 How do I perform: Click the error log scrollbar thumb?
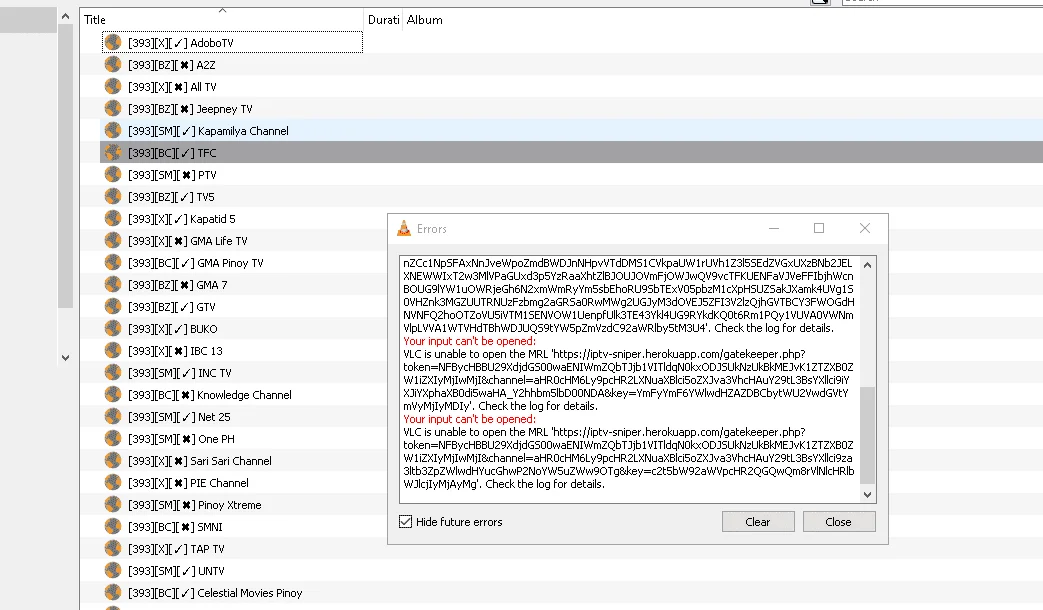(867, 435)
